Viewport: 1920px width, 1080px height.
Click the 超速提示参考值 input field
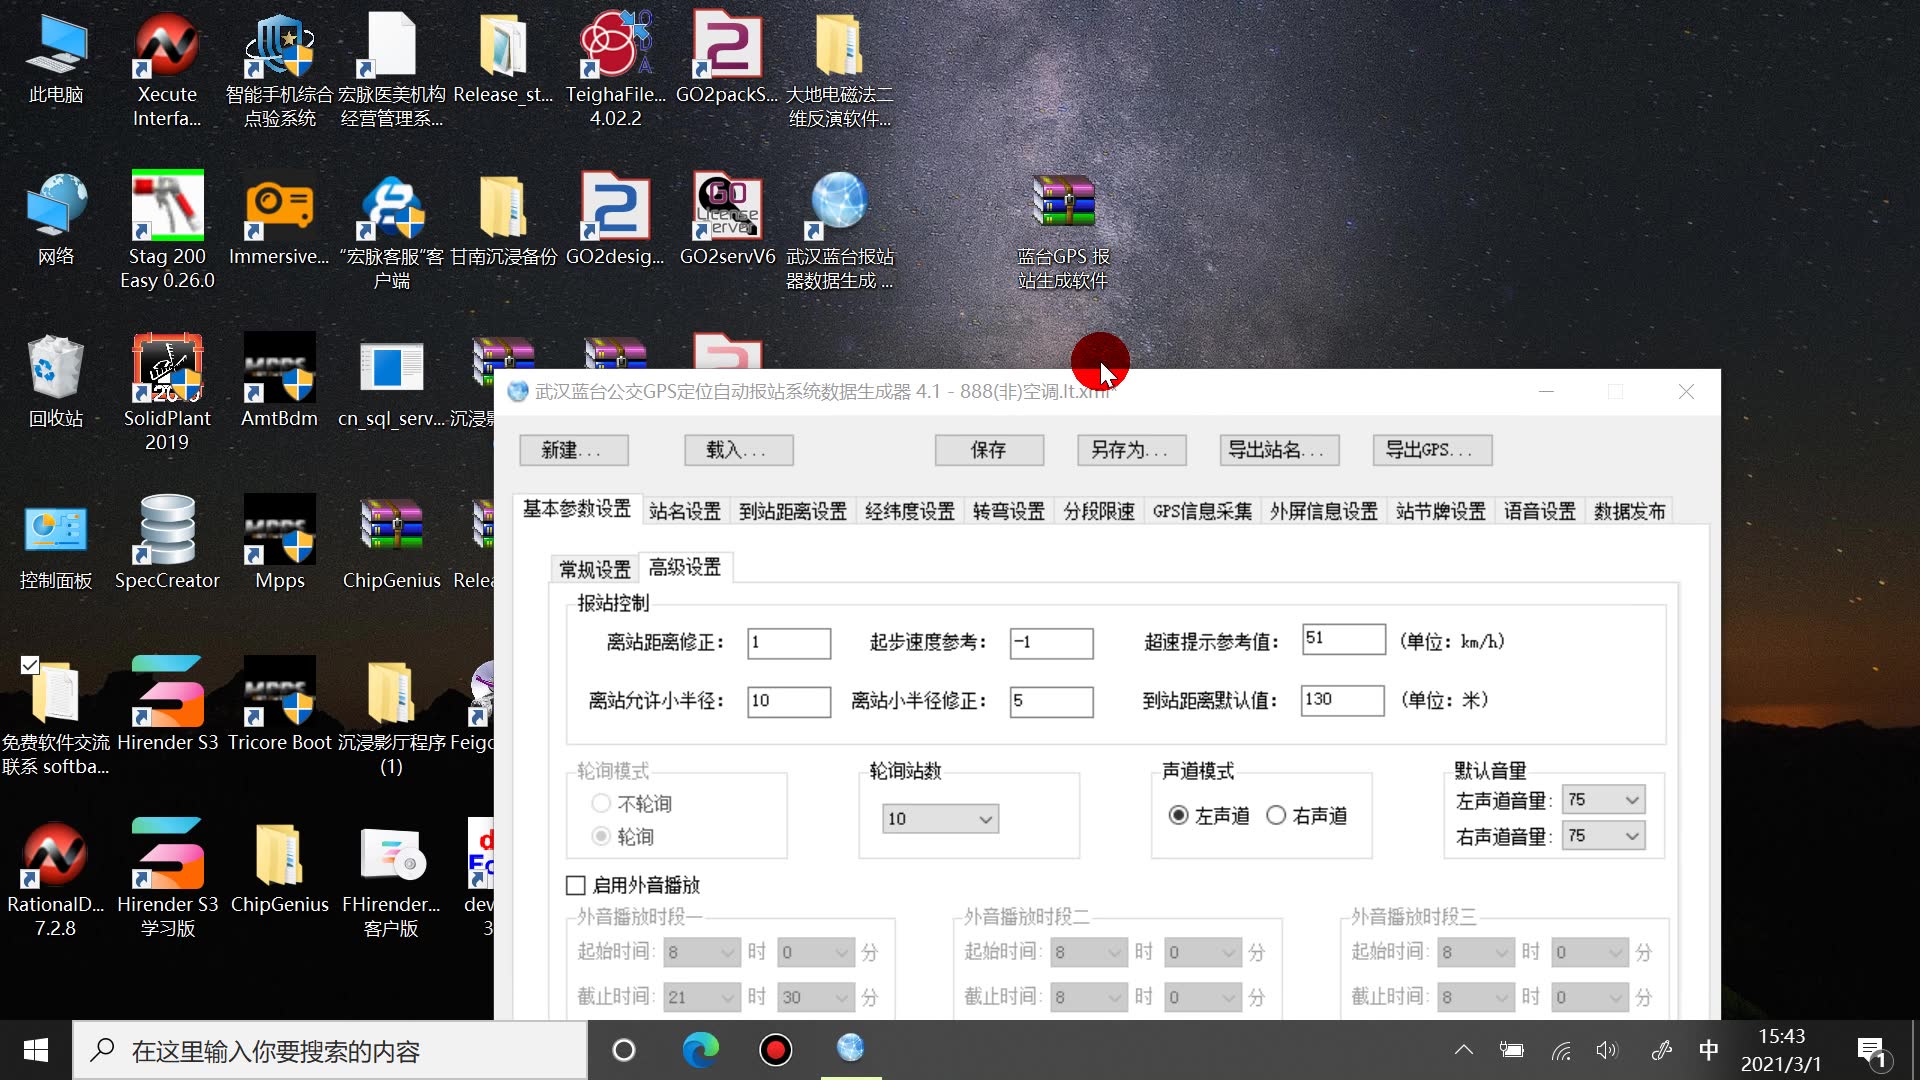1344,639
